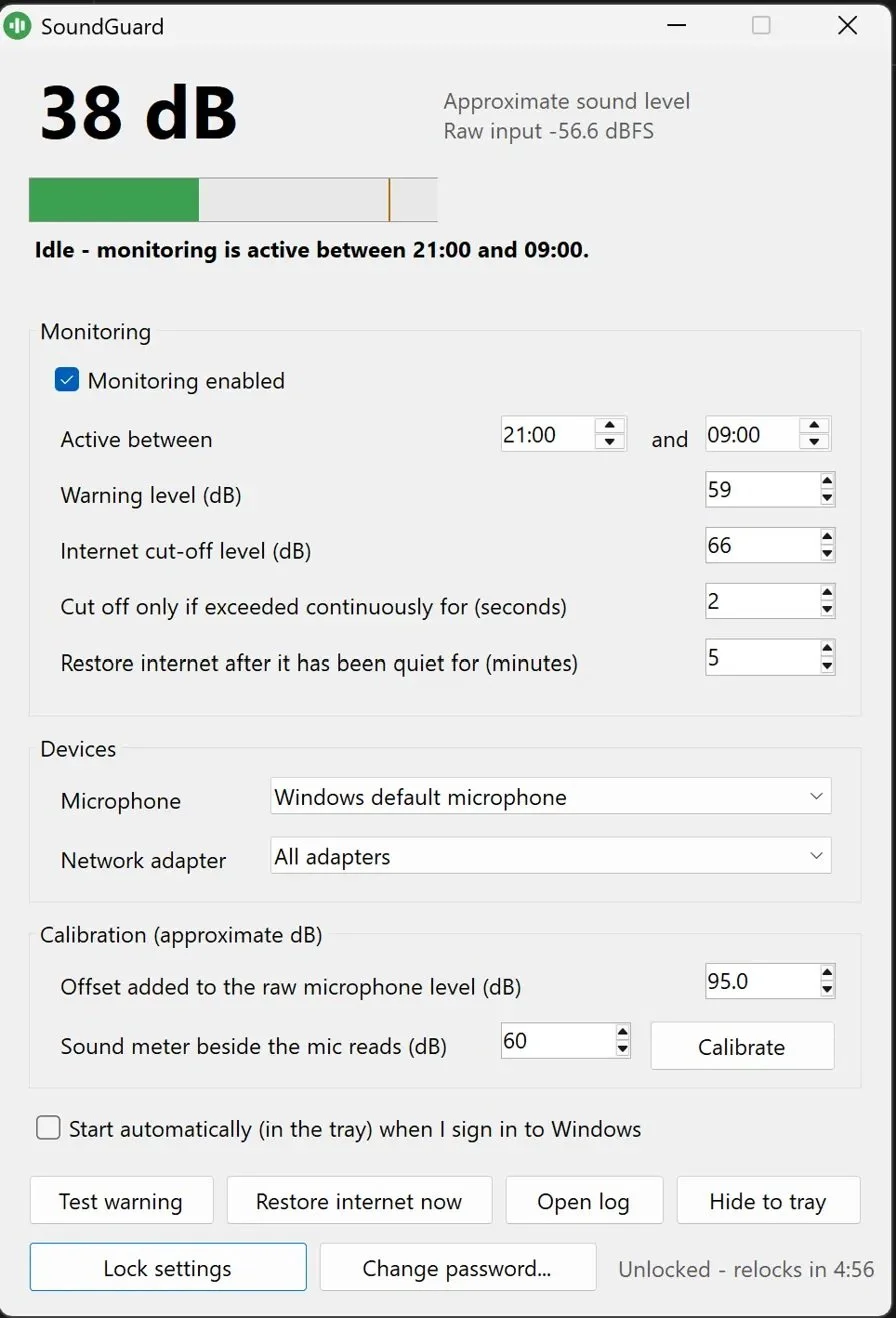Increase calibration offset with up arrow
The height and width of the screenshot is (1318, 896).
827,973
